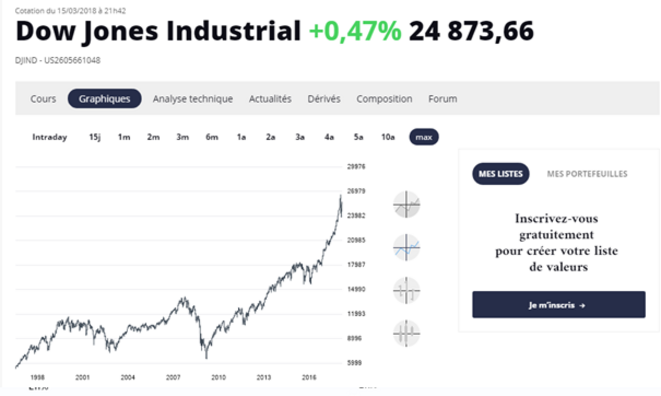The width and height of the screenshot is (661, 396).
Task: Set chart range to 15j
Action: click(95, 137)
